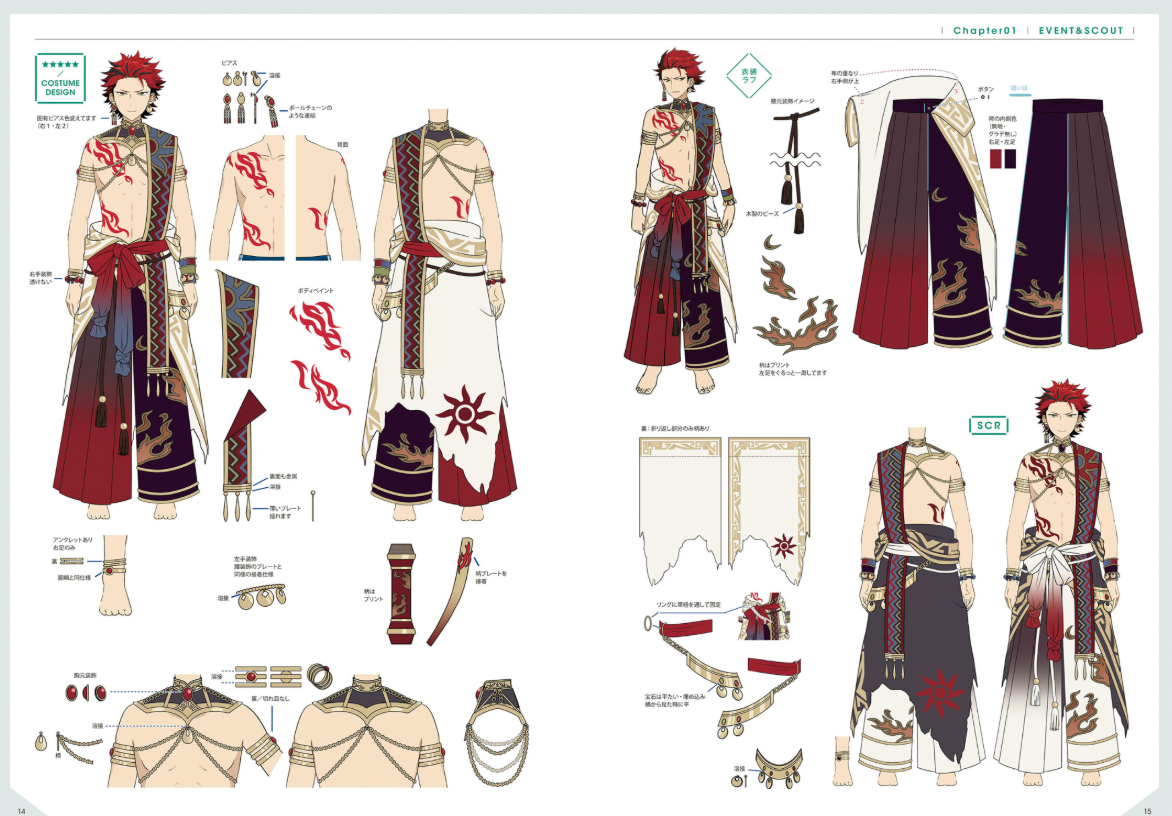Select the rough sketch full-body figure on page 15
Screen dimensions: 1172x816
(680, 221)
